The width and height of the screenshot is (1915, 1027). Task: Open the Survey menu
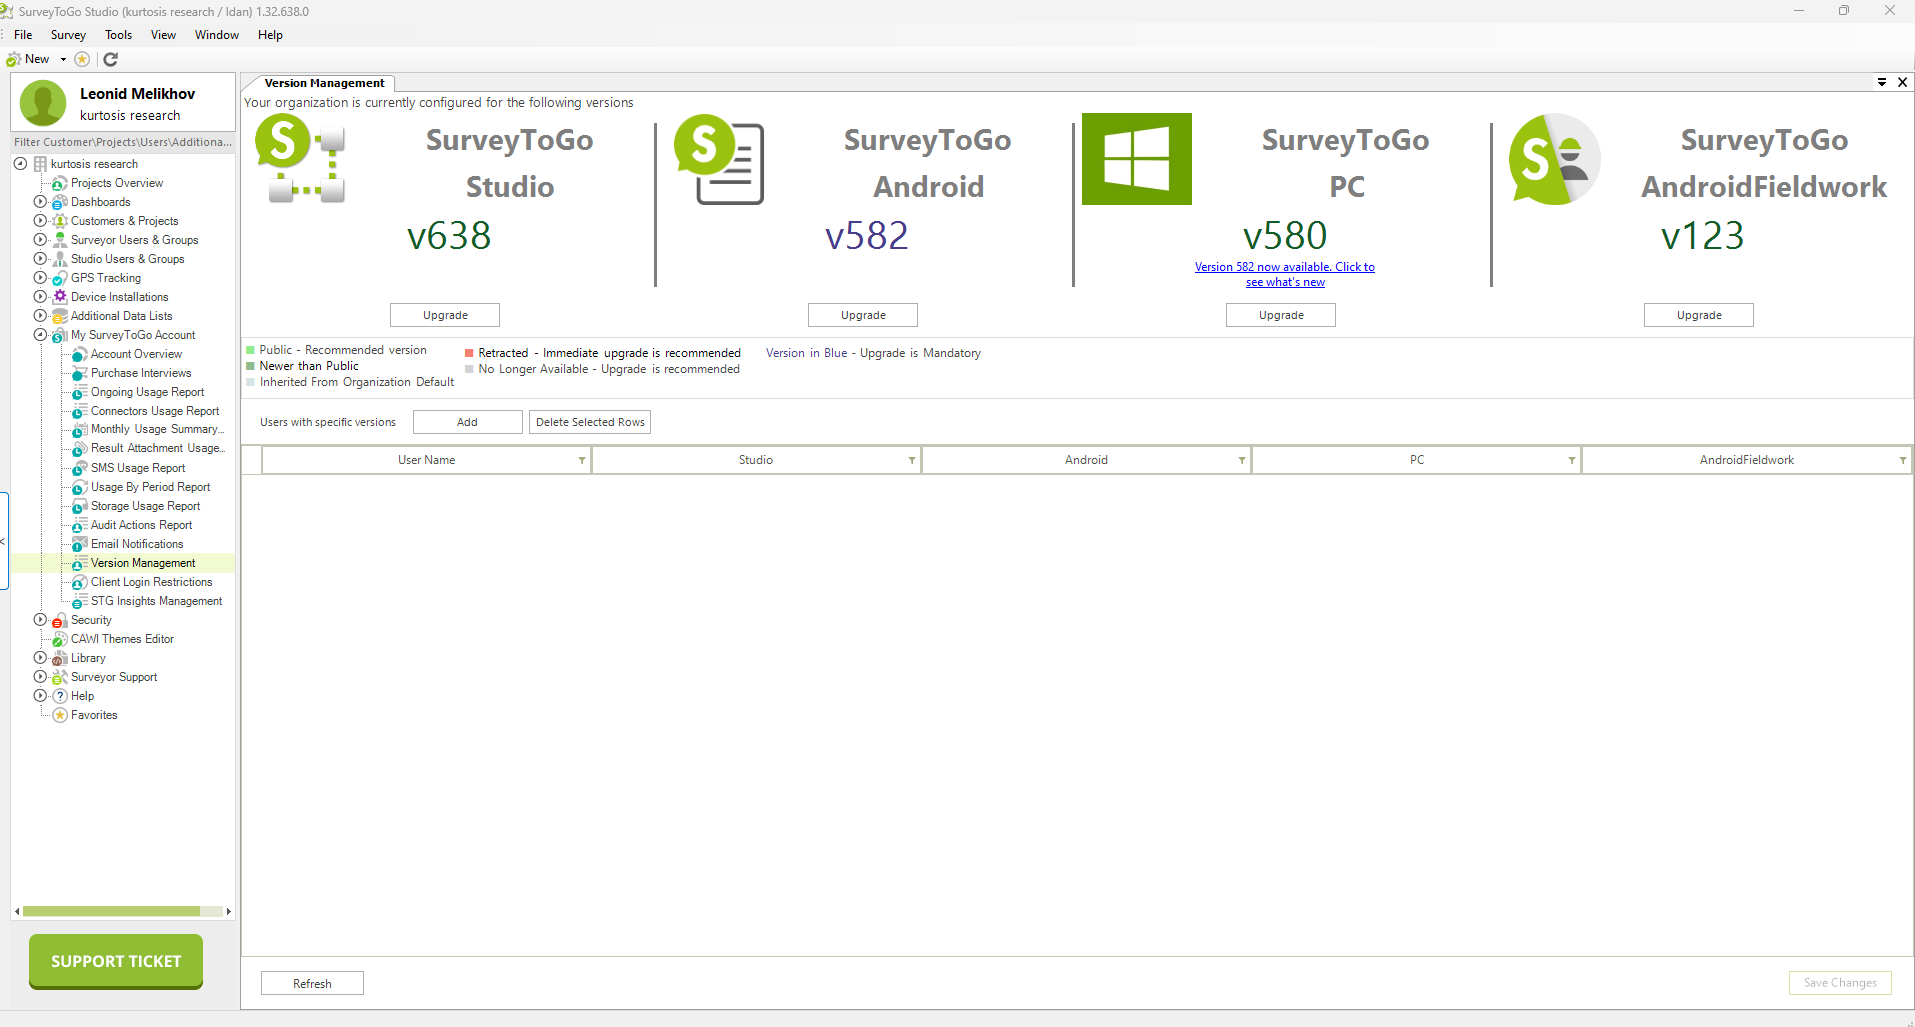(68, 35)
